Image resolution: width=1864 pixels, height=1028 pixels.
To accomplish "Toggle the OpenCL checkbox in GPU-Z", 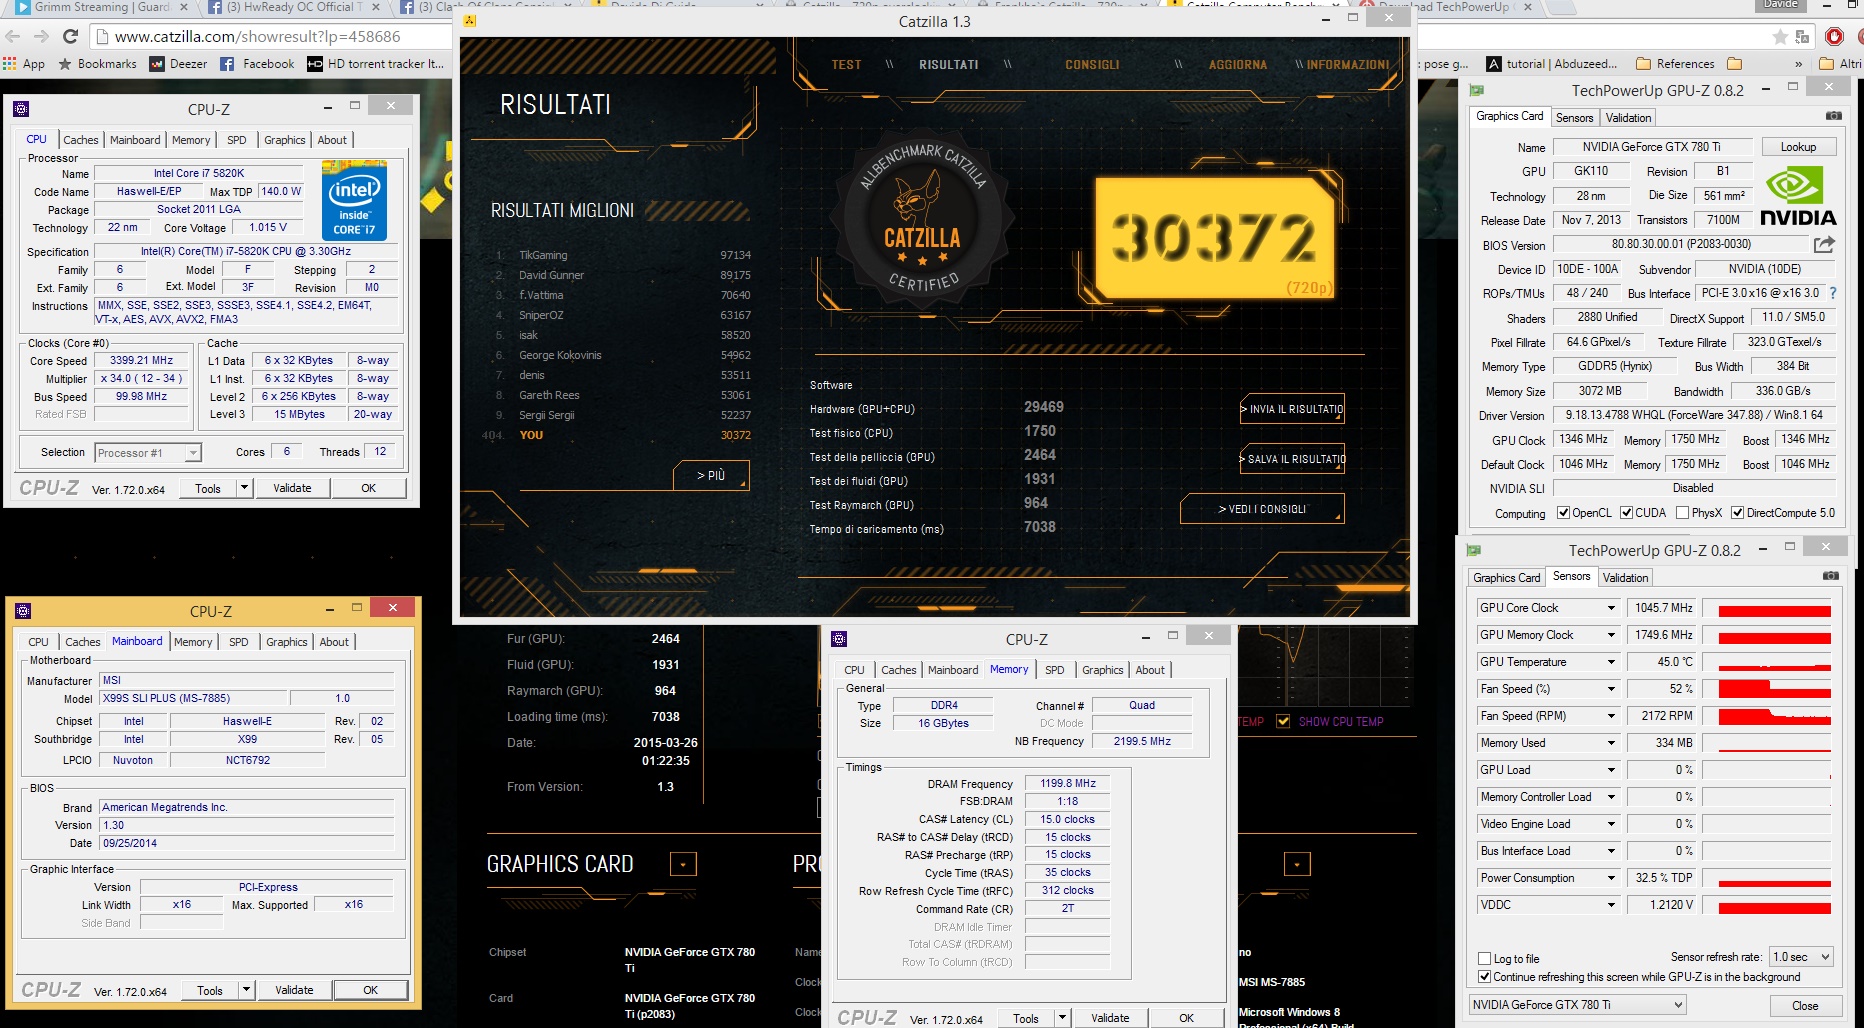I will pyautogui.click(x=1564, y=513).
